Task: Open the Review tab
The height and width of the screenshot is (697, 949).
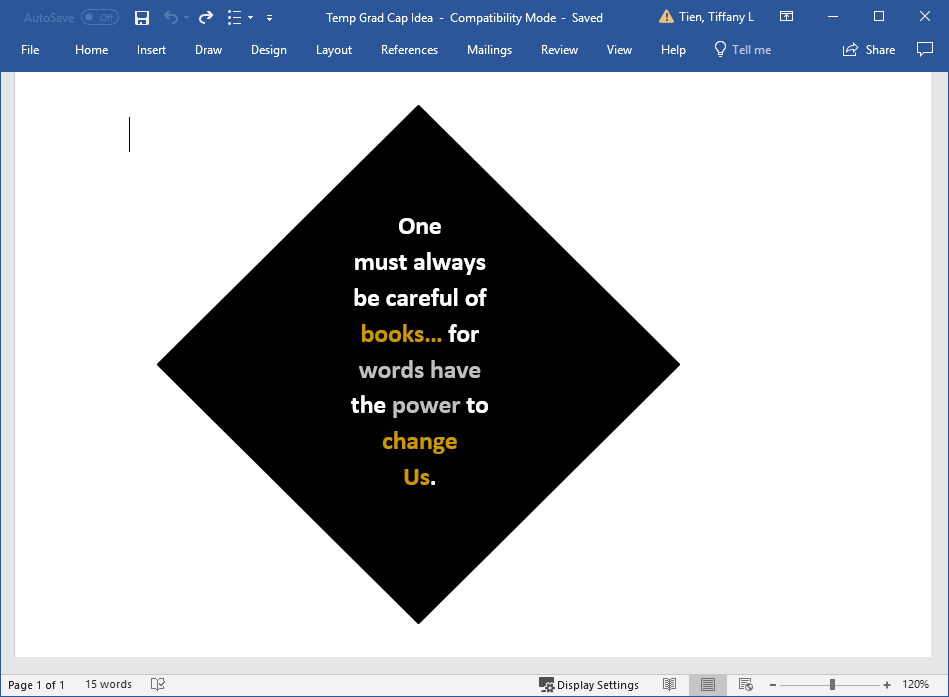Action: click(x=559, y=50)
